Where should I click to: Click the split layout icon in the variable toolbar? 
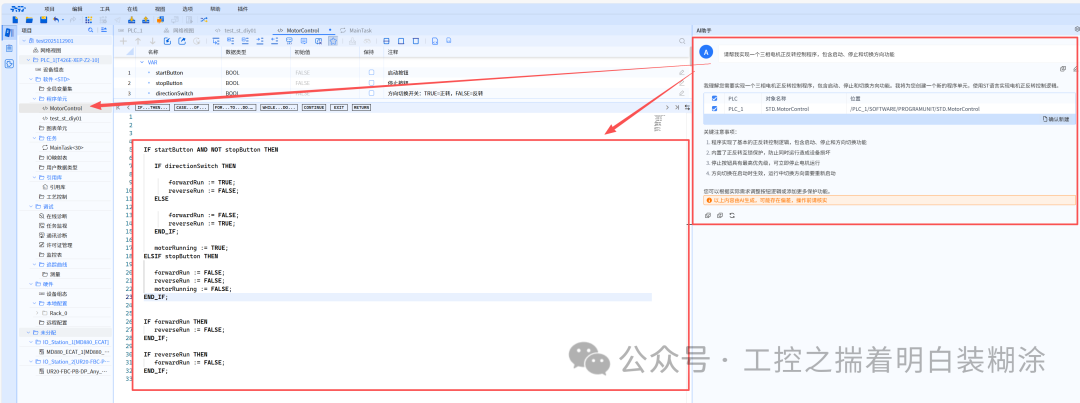386,41
